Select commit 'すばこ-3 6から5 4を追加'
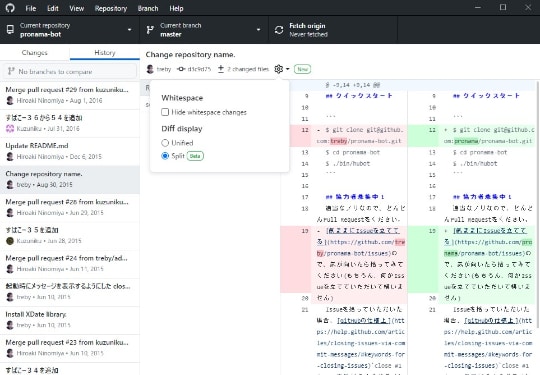Viewport: 540px width, 375px height. [x=70, y=123]
